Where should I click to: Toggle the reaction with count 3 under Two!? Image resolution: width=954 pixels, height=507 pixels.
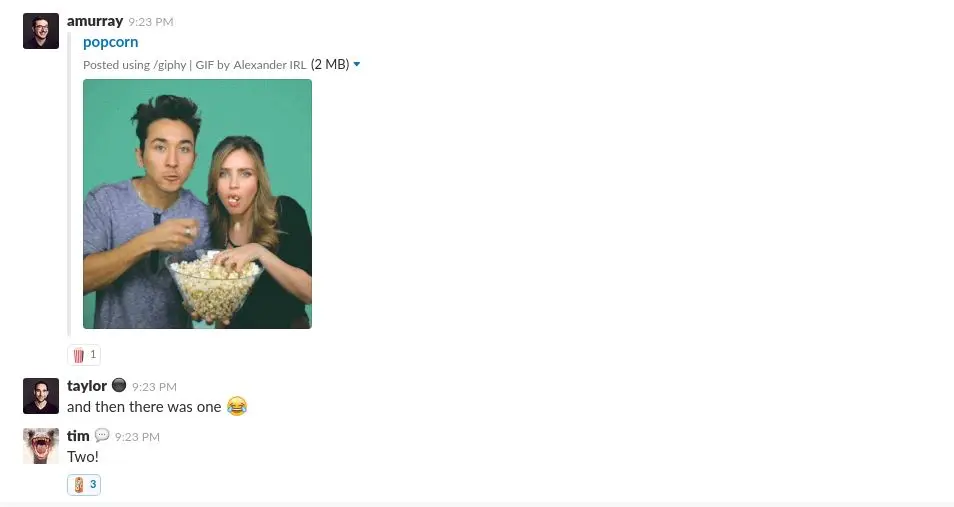pyautogui.click(x=84, y=485)
